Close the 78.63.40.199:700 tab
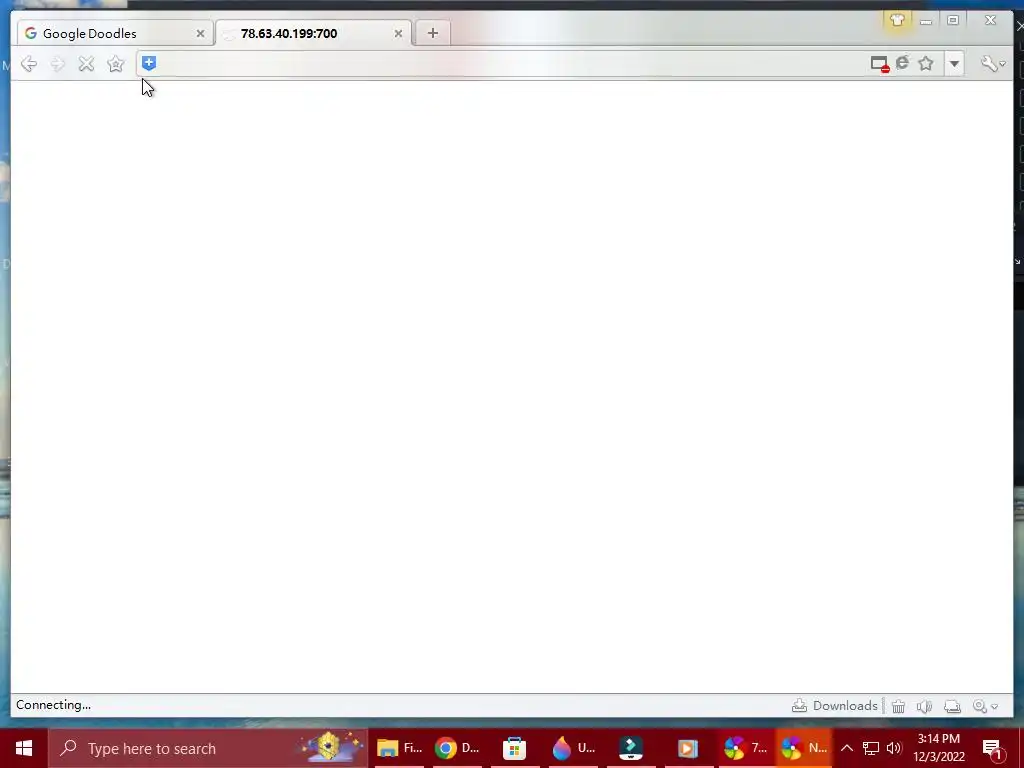Screen dimensions: 1024x768 click(398, 33)
